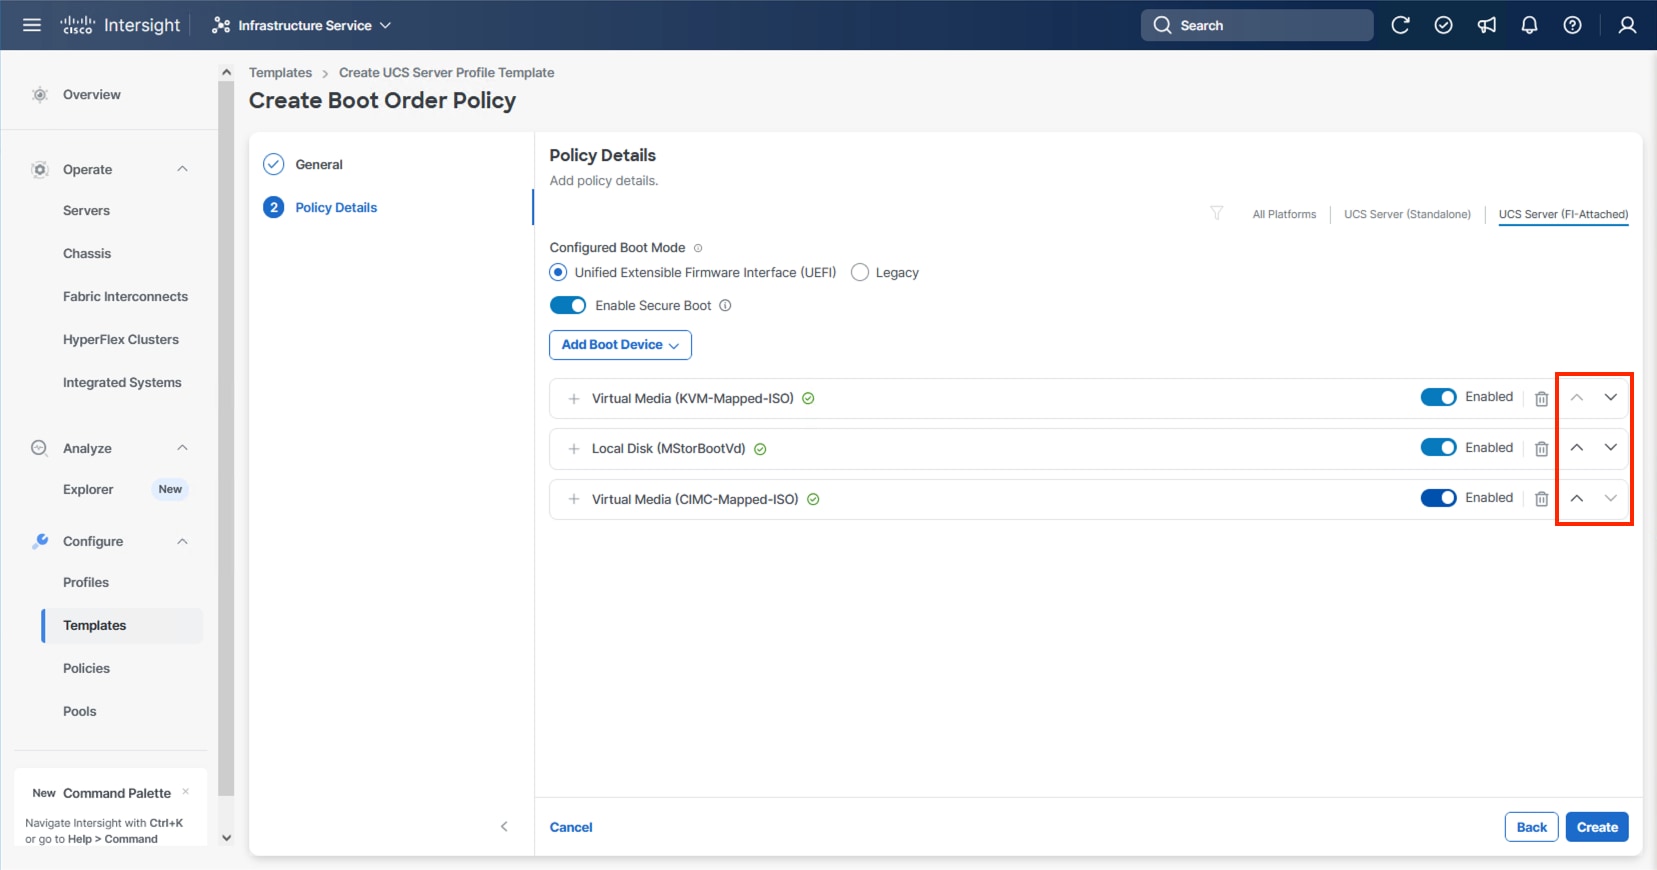Collapse the Operate section in sidebar
Screen dimensions: 1657x870
click(x=182, y=169)
